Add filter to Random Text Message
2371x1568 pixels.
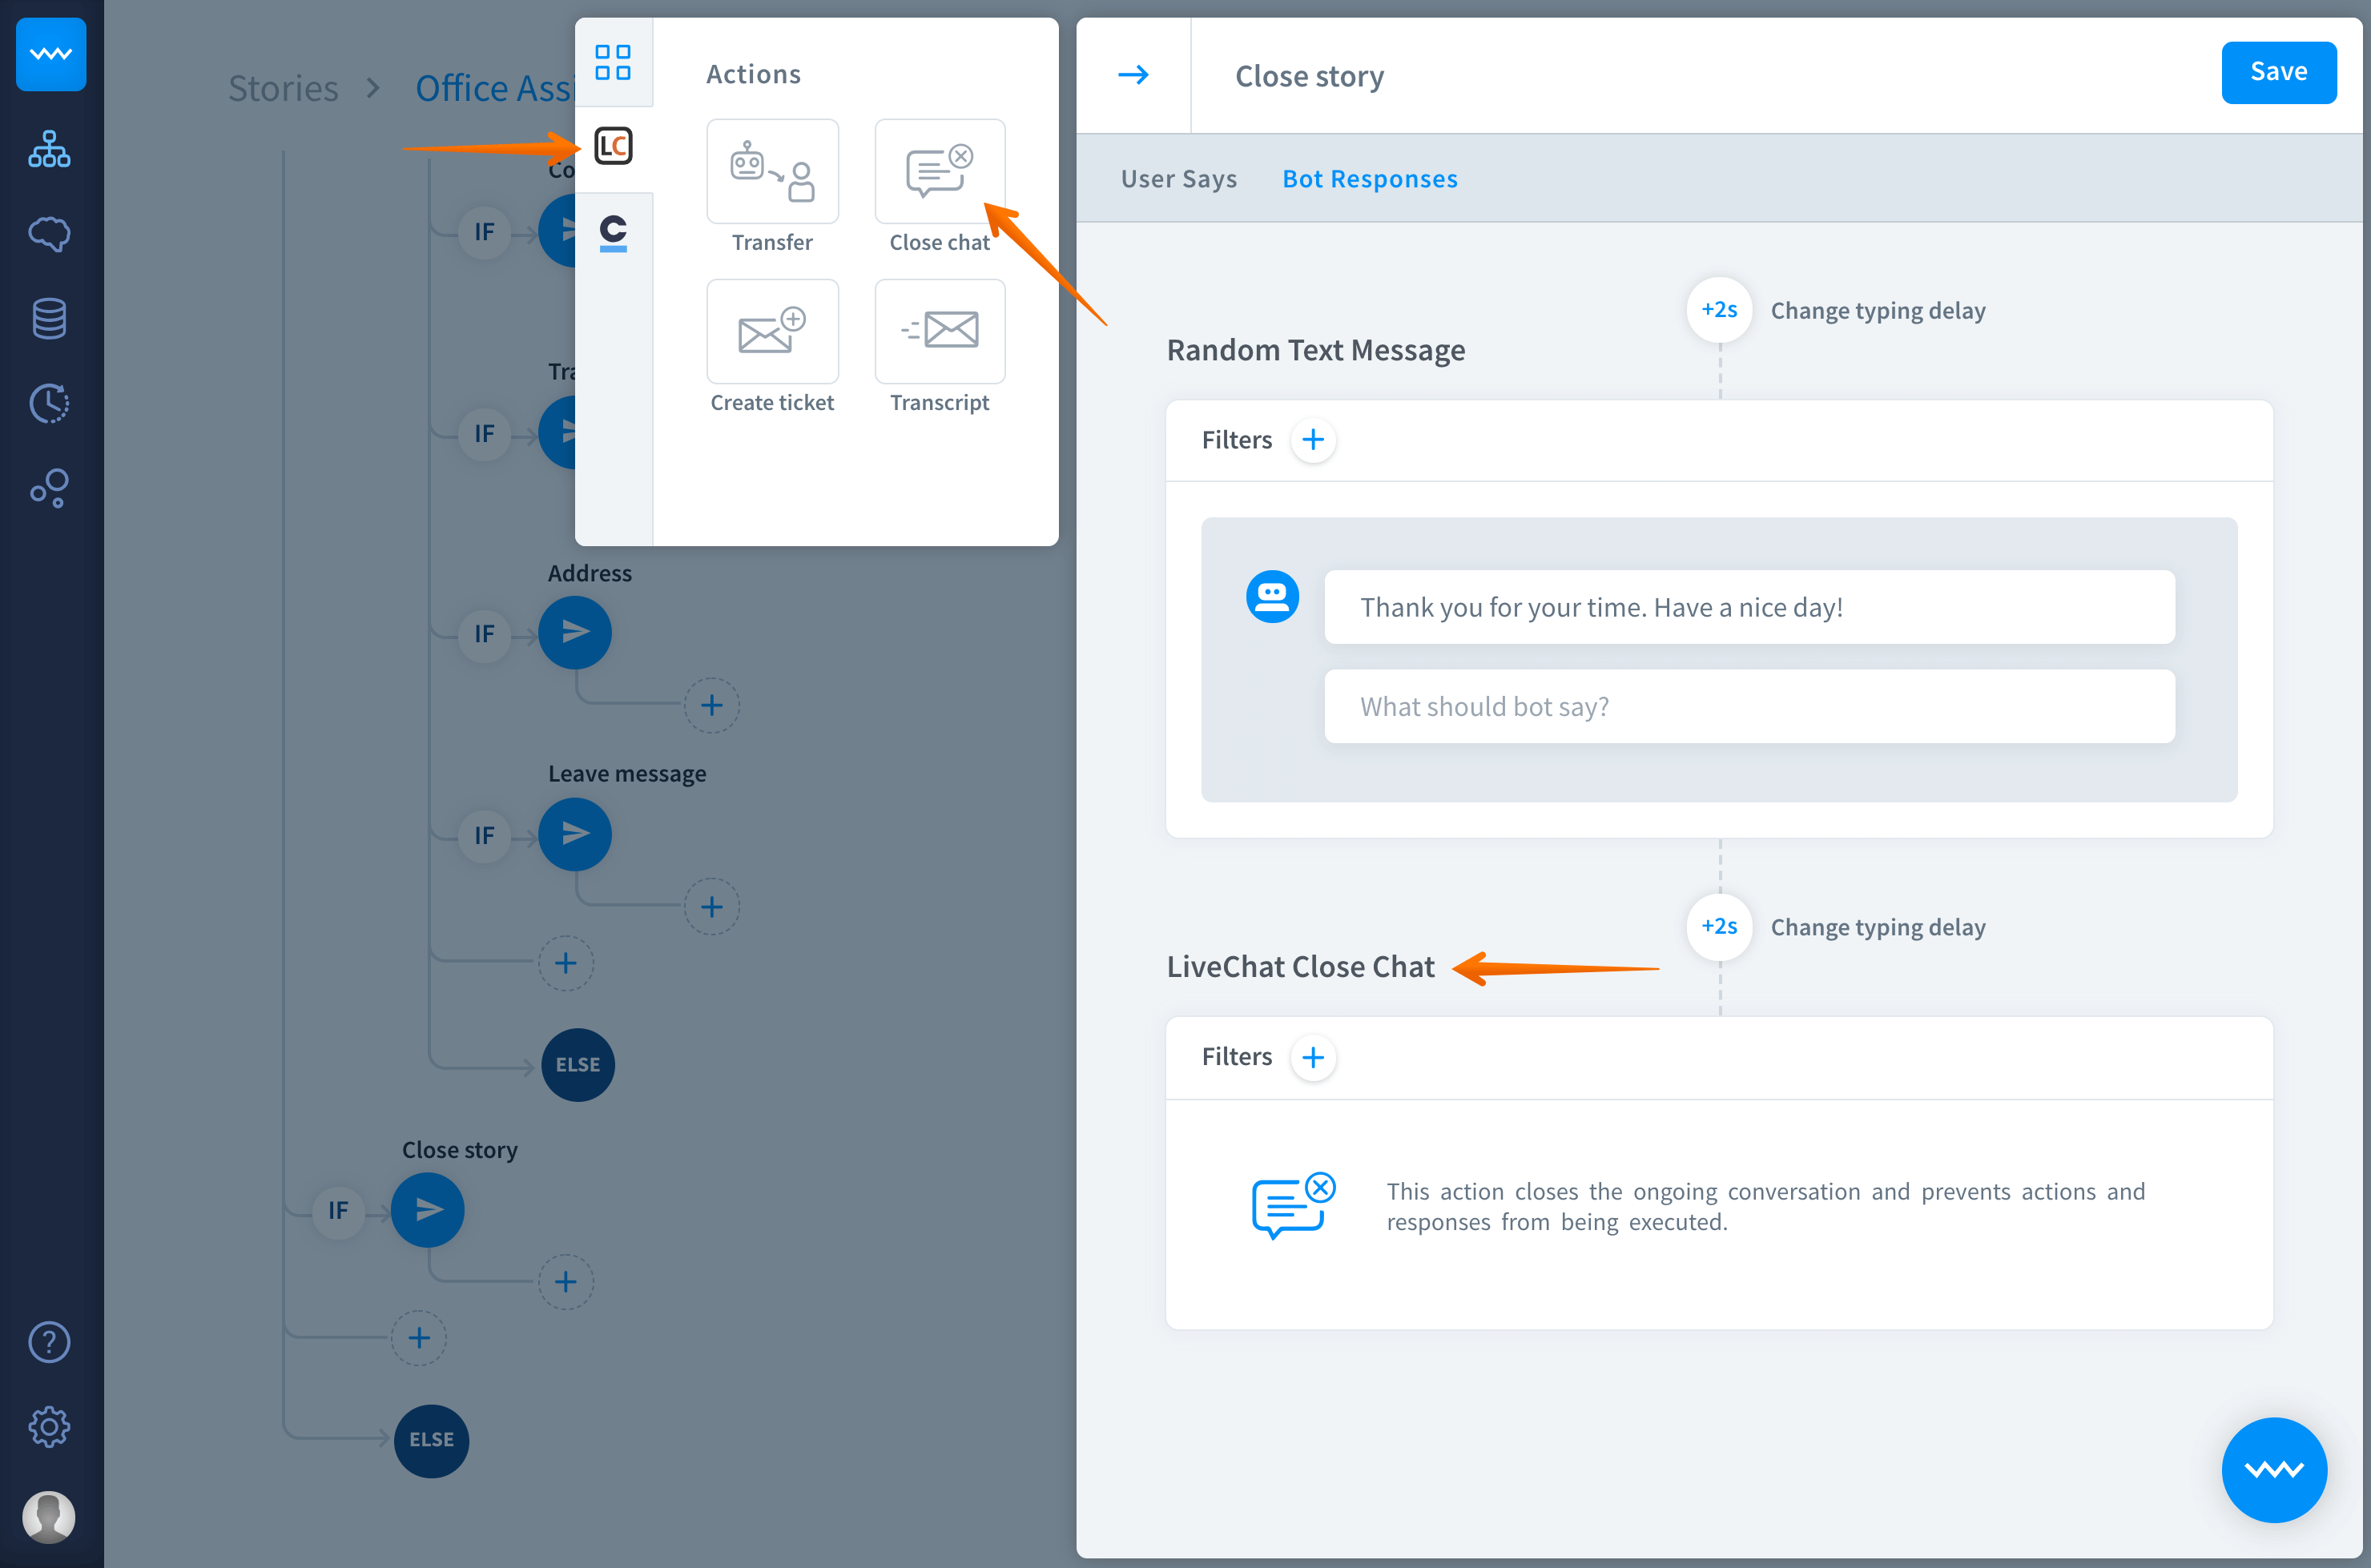coord(1312,440)
